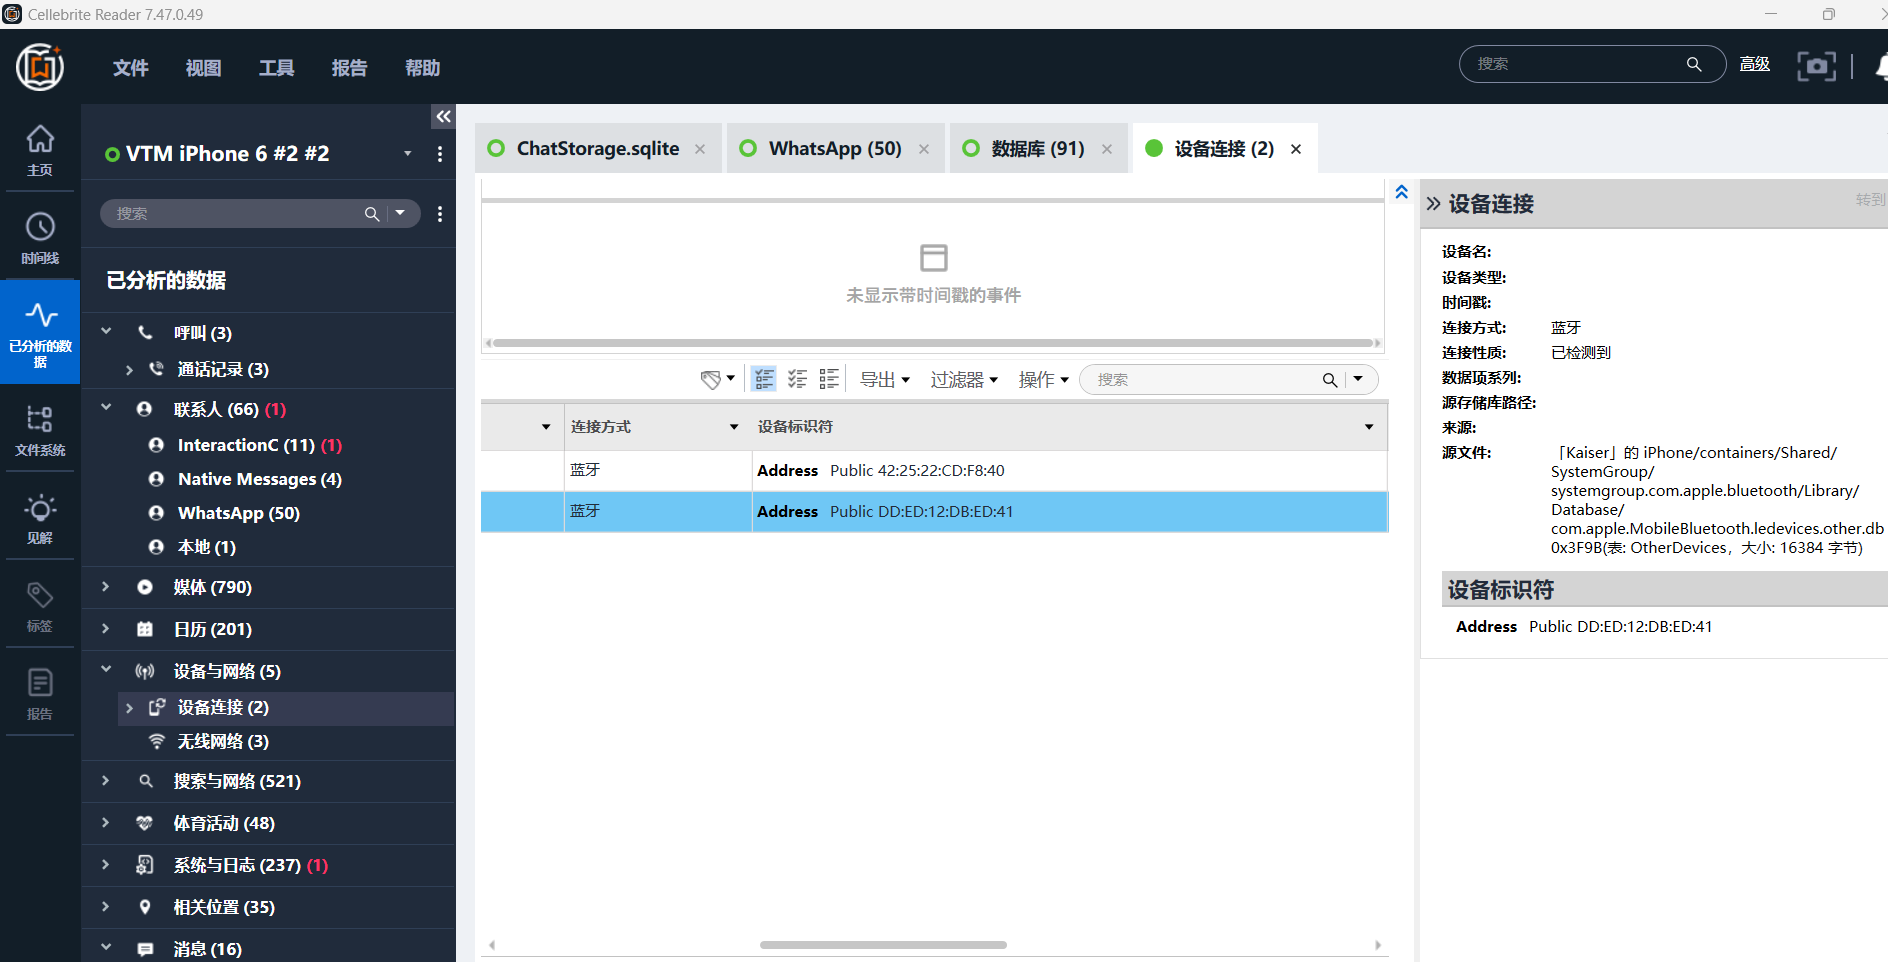Close the 数据库 (91) tab
This screenshot has width=1888, height=962.
1107,149
